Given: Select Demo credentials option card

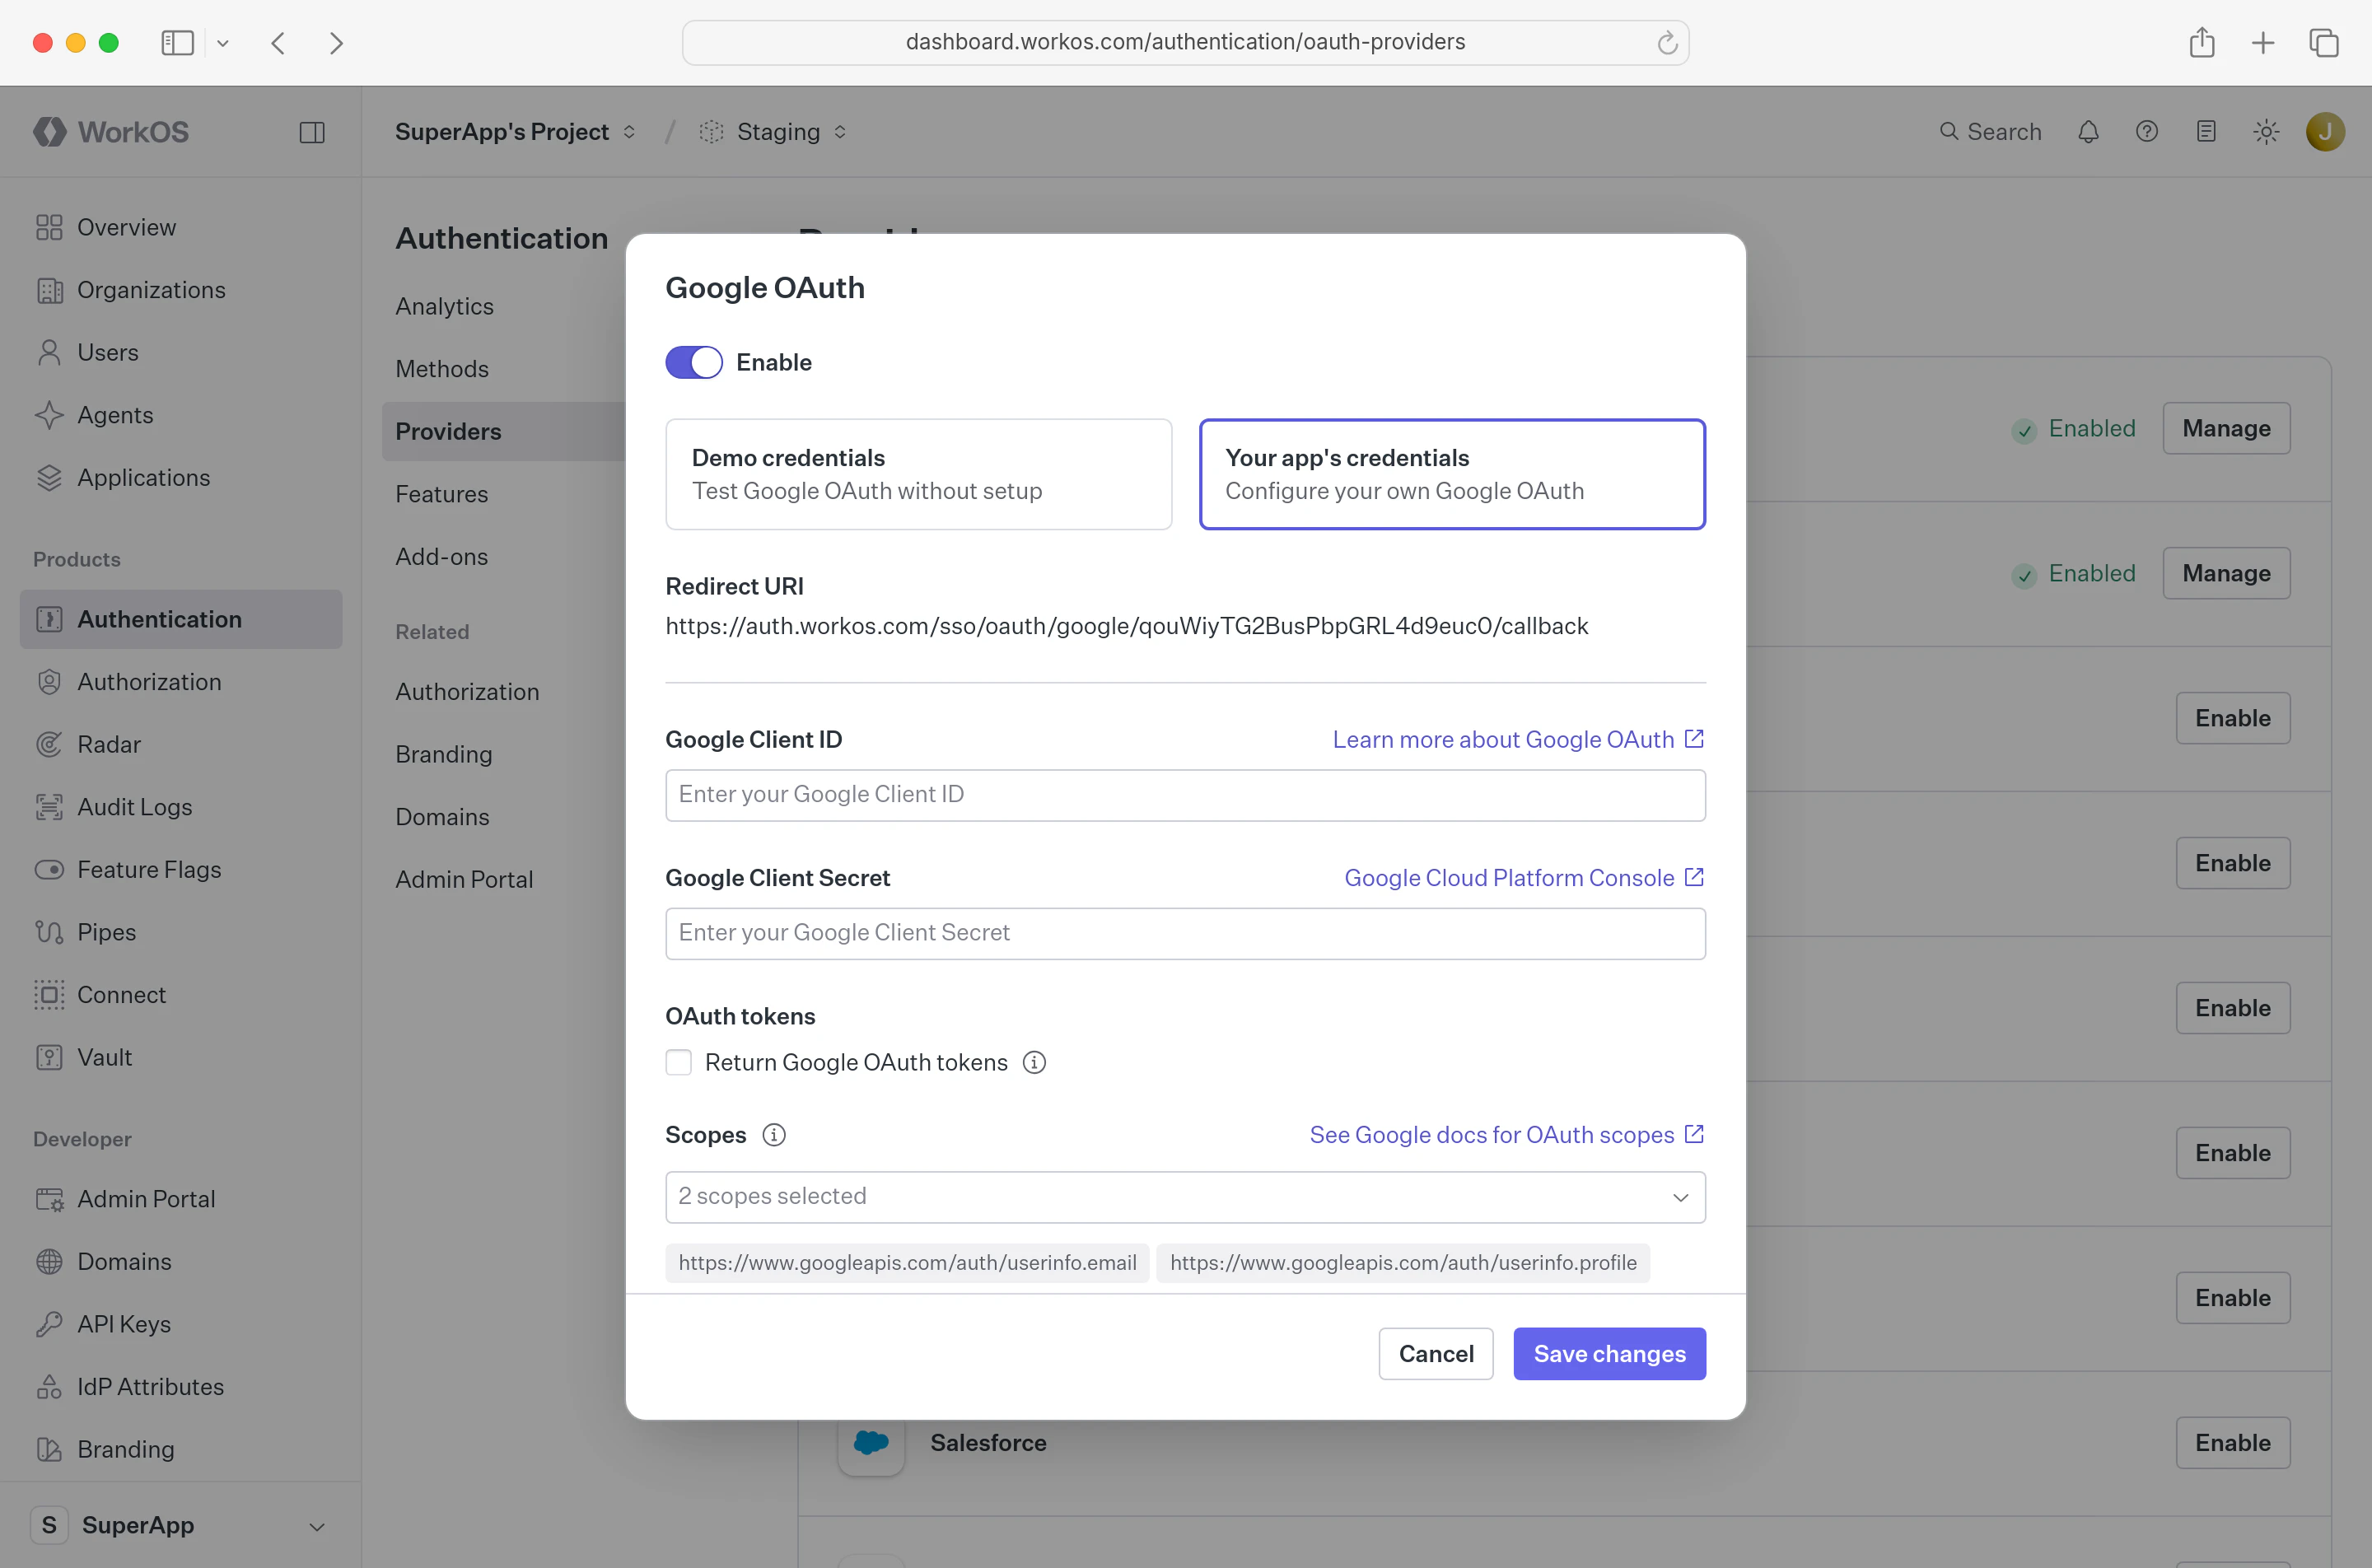Looking at the screenshot, I should coord(918,474).
